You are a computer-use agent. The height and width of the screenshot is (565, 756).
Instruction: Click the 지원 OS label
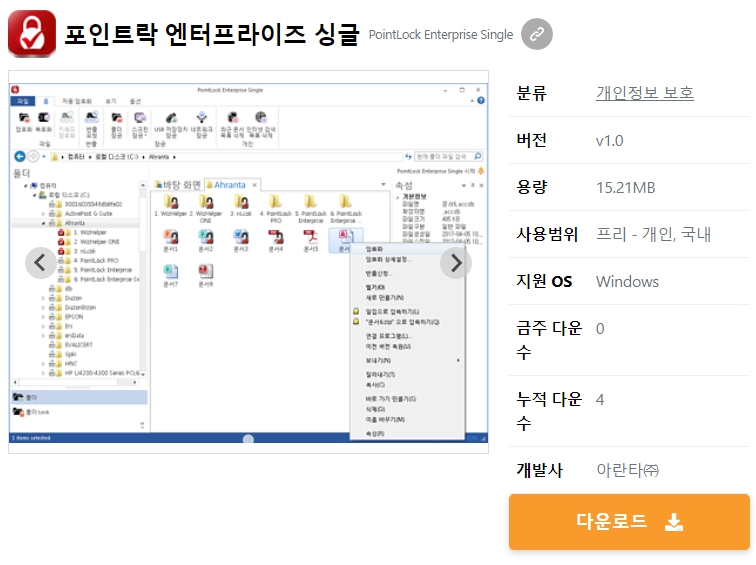[x=544, y=281]
